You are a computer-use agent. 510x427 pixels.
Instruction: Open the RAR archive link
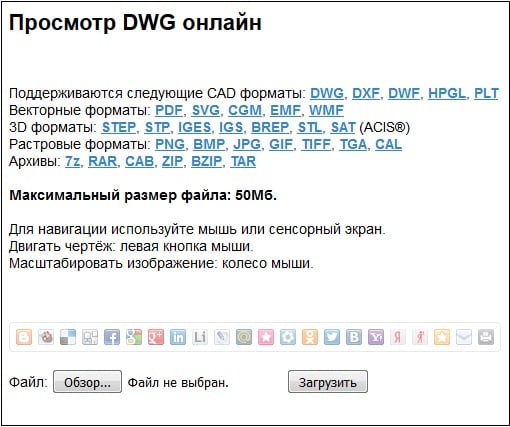103,161
